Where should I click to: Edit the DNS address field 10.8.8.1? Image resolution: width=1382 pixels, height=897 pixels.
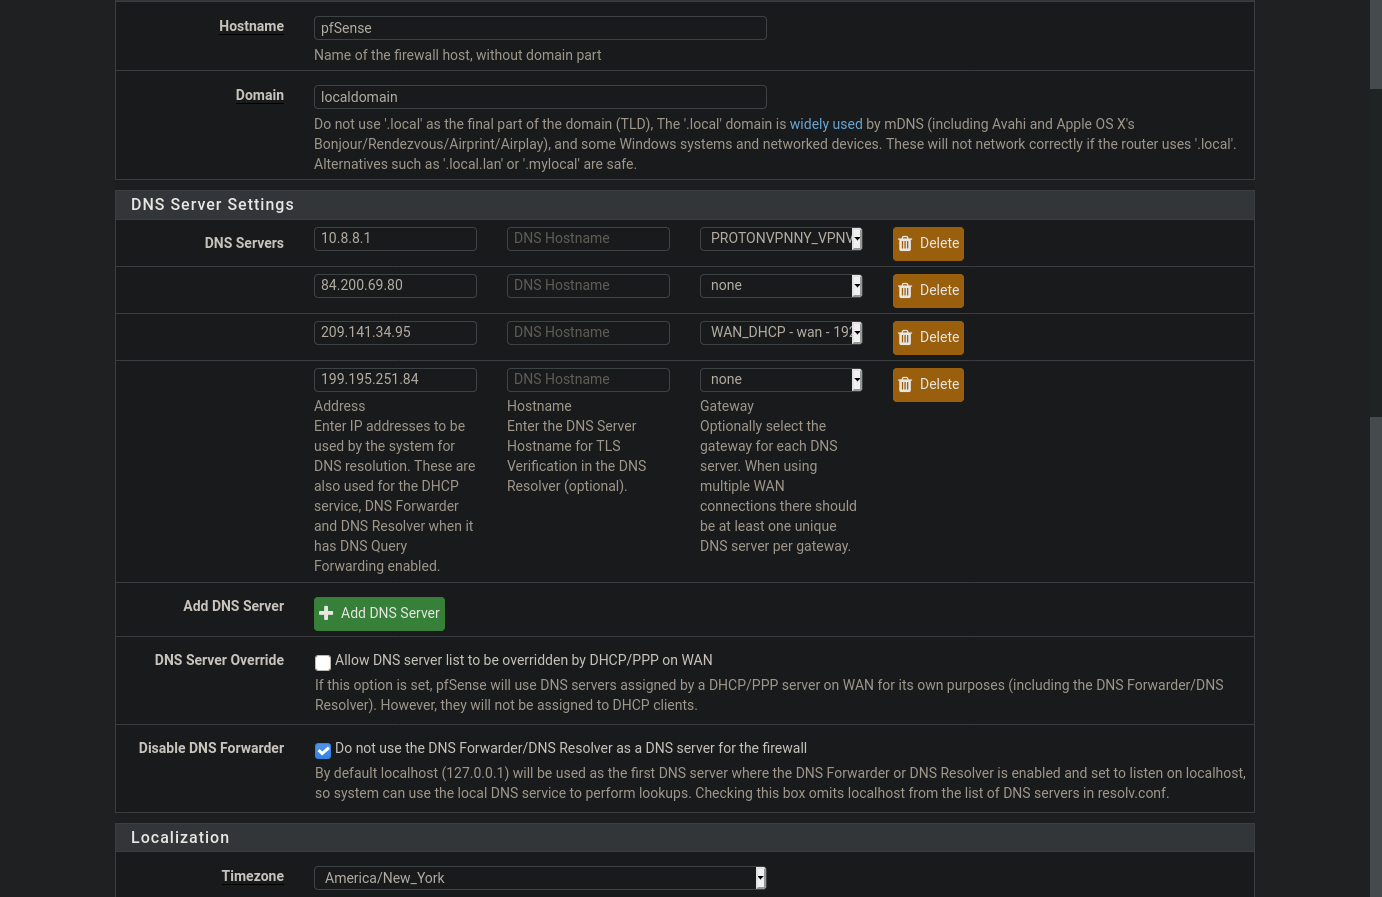pyautogui.click(x=395, y=238)
